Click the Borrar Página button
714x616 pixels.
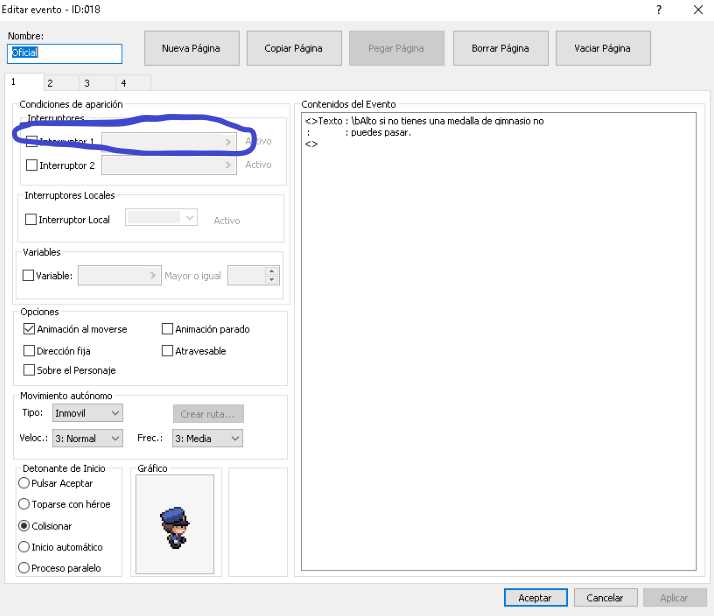500,48
